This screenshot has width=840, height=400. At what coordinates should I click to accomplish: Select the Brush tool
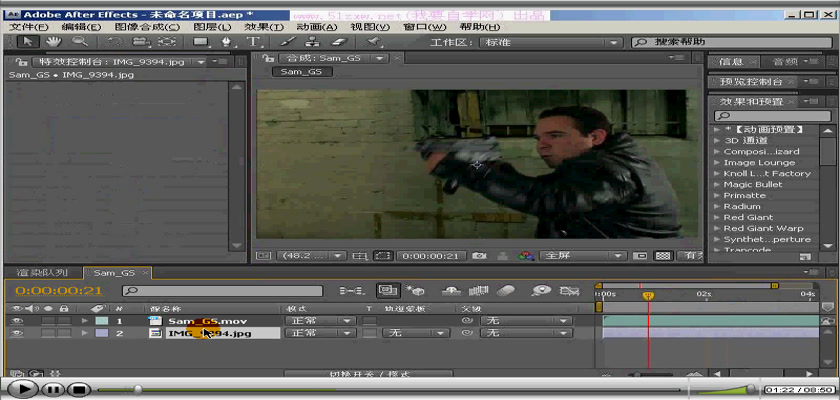click(x=287, y=42)
